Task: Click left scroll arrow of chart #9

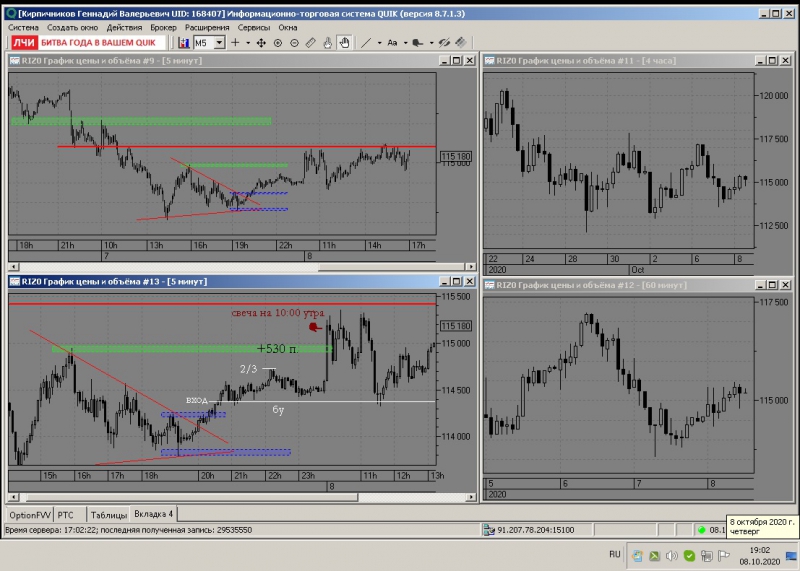Action: click(x=14, y=266)
